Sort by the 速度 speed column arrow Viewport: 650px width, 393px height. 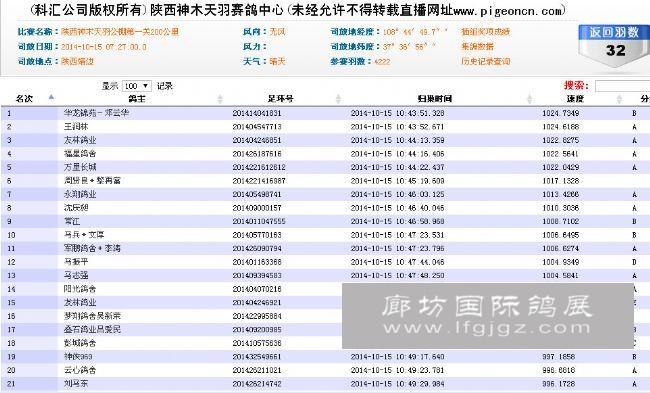(x=619, y=99)
